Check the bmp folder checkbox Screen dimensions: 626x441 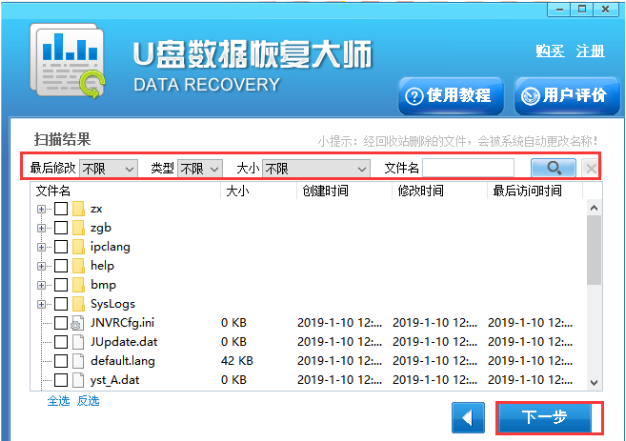click(x=61, y=285)
